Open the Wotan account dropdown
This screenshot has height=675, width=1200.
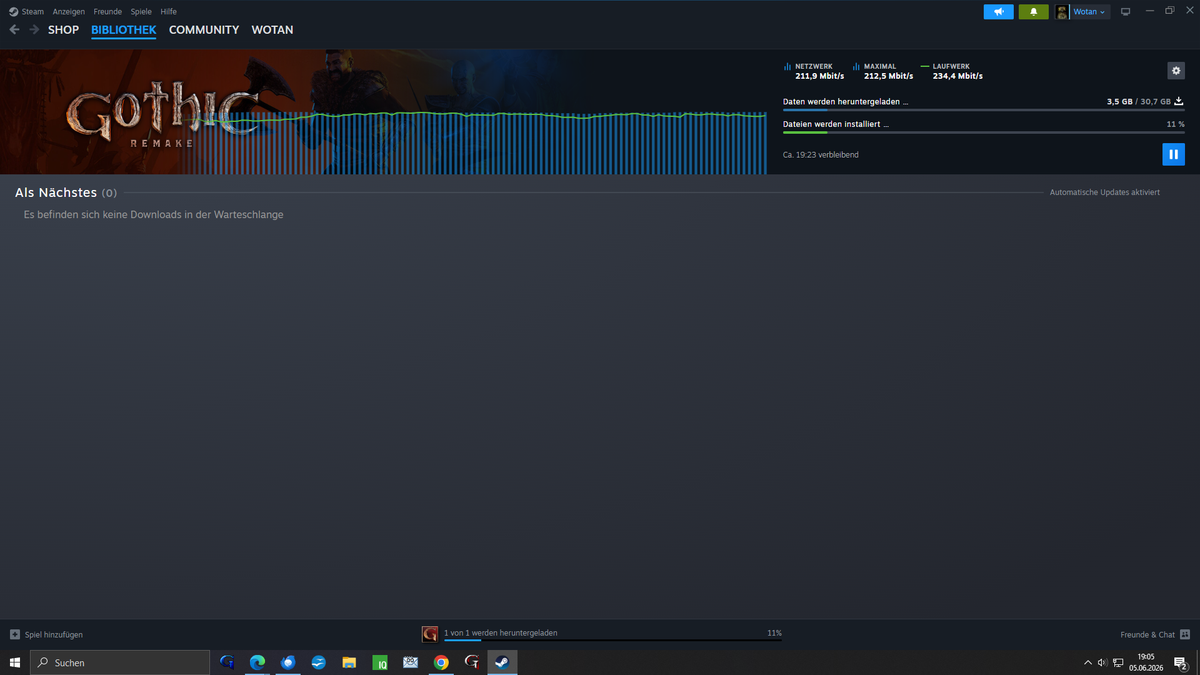point(1089,12)
